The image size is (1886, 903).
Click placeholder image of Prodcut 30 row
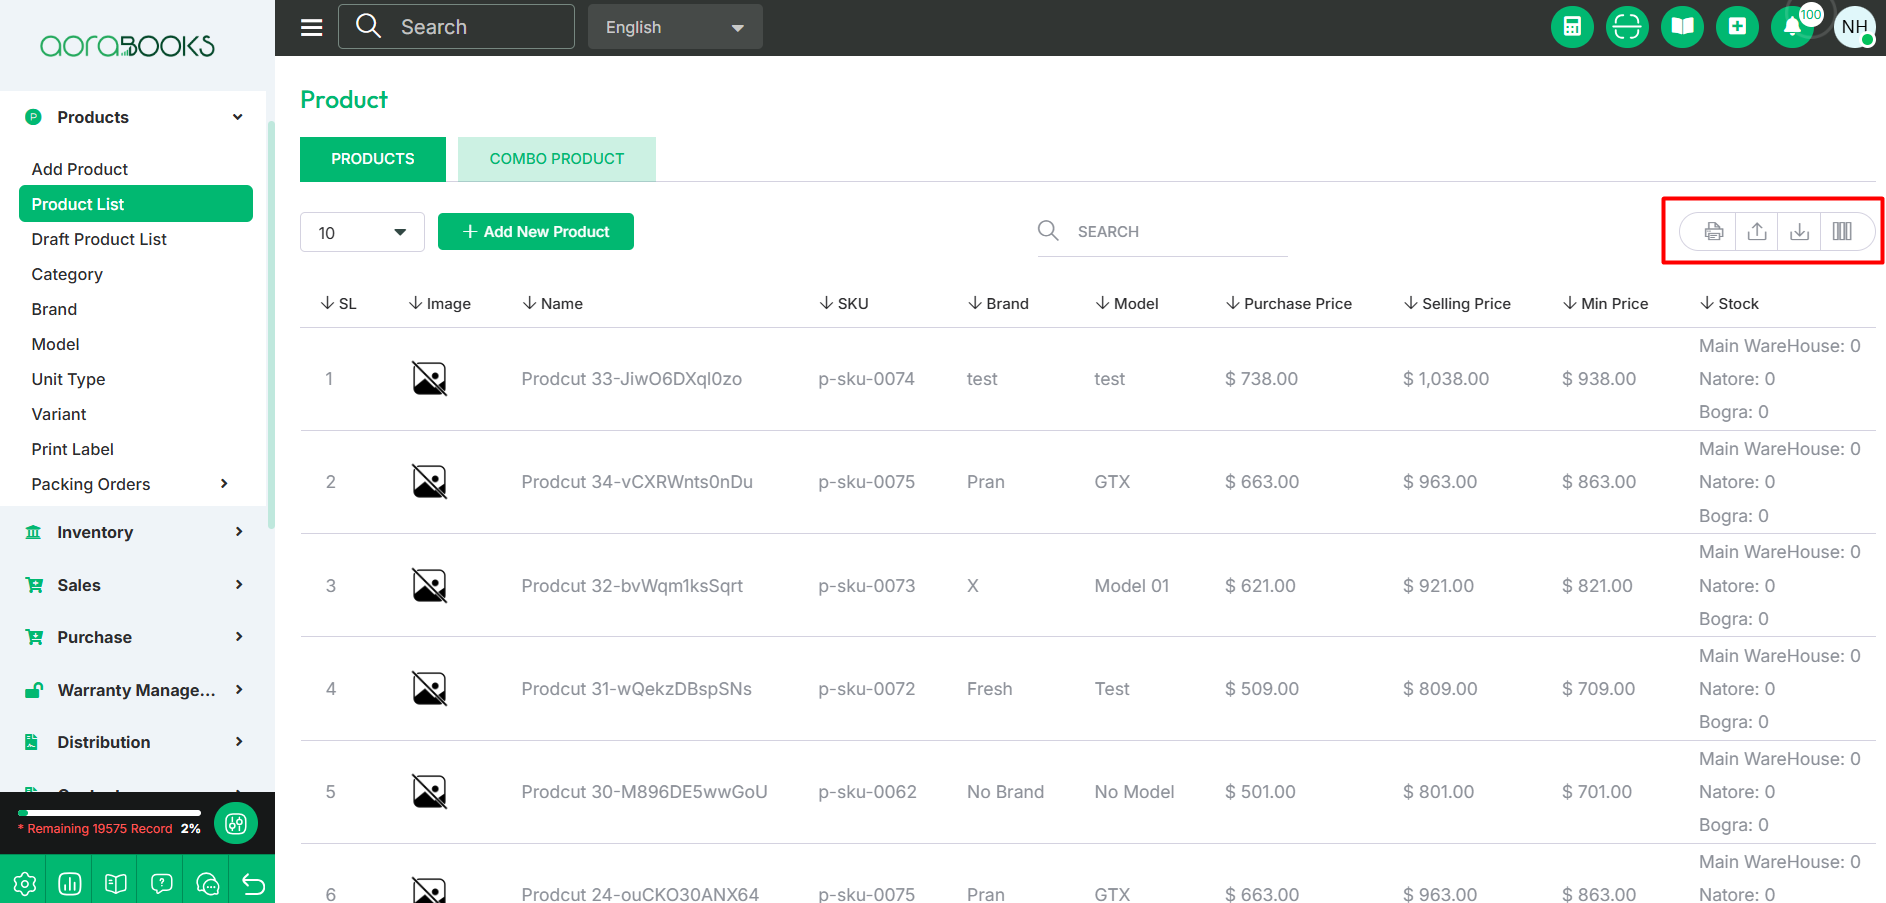click(429, 791)
